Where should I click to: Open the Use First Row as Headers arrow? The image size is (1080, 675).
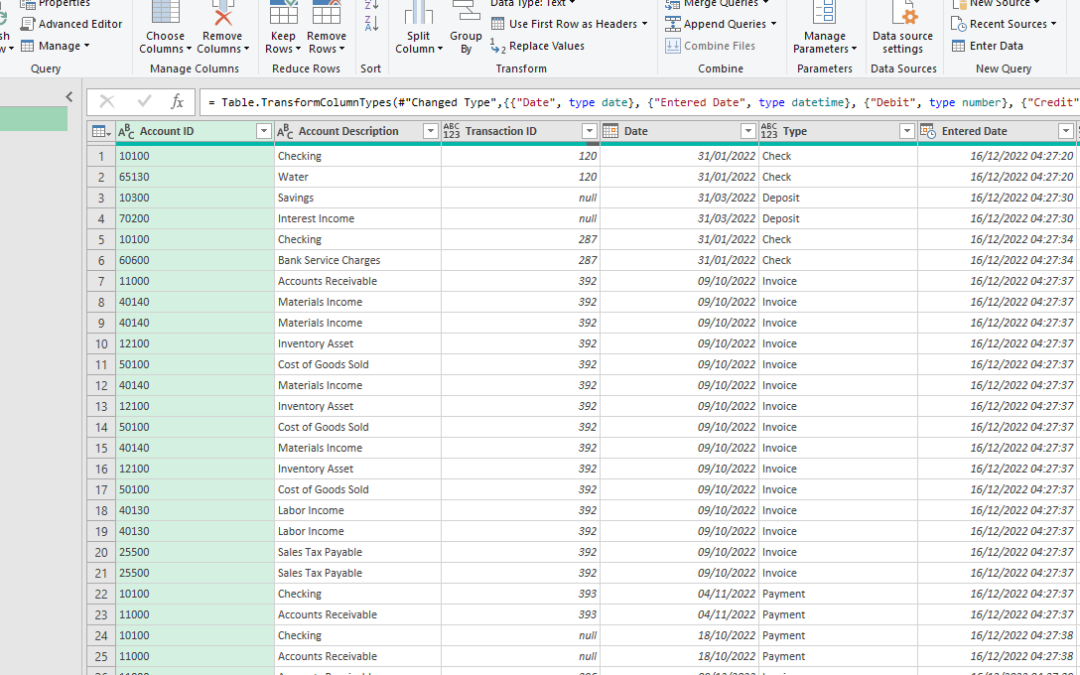[x=645, y=24]
